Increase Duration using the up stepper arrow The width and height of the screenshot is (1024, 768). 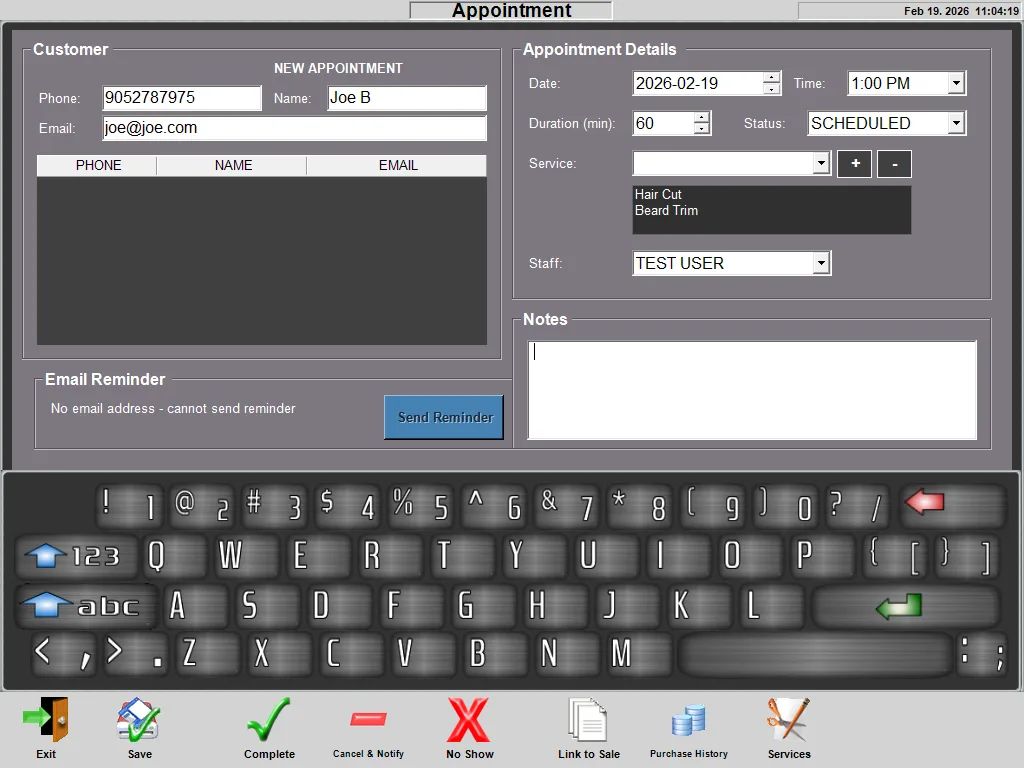click(x=701, y=117)
